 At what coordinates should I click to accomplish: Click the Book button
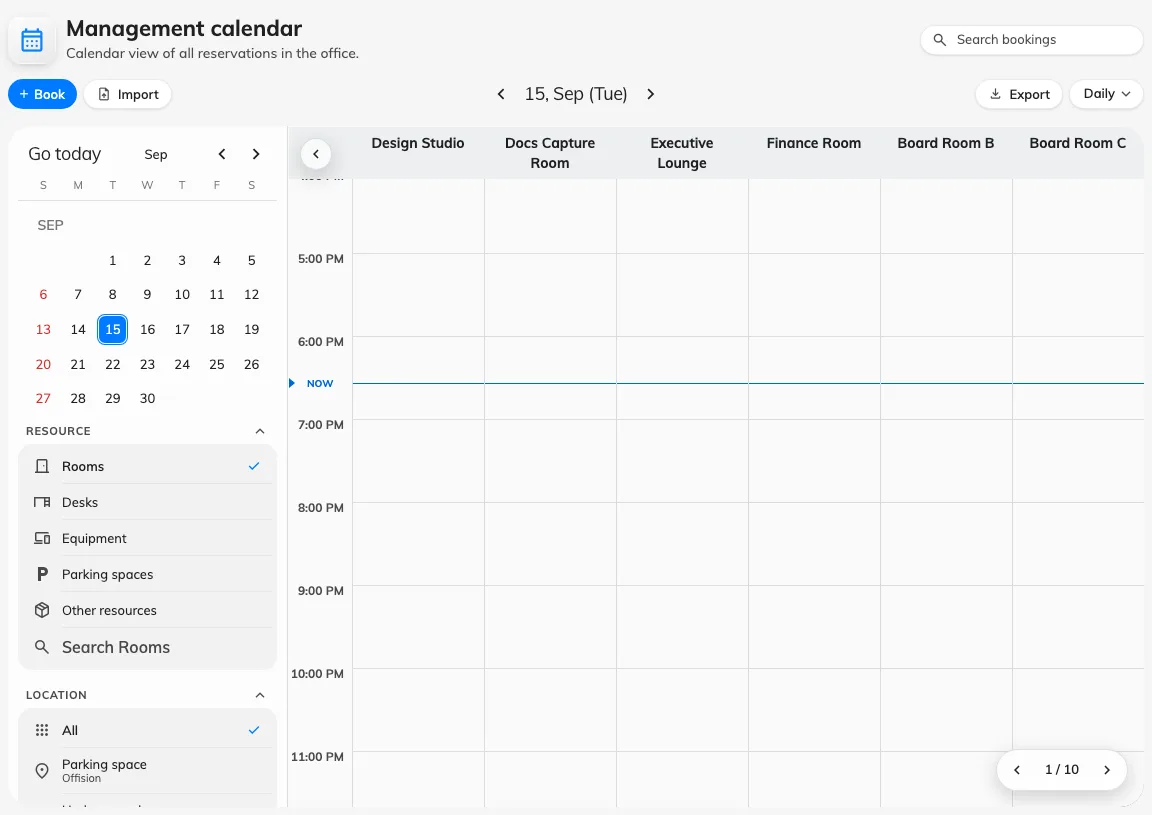pyautogui.click(x=42, y=94)
